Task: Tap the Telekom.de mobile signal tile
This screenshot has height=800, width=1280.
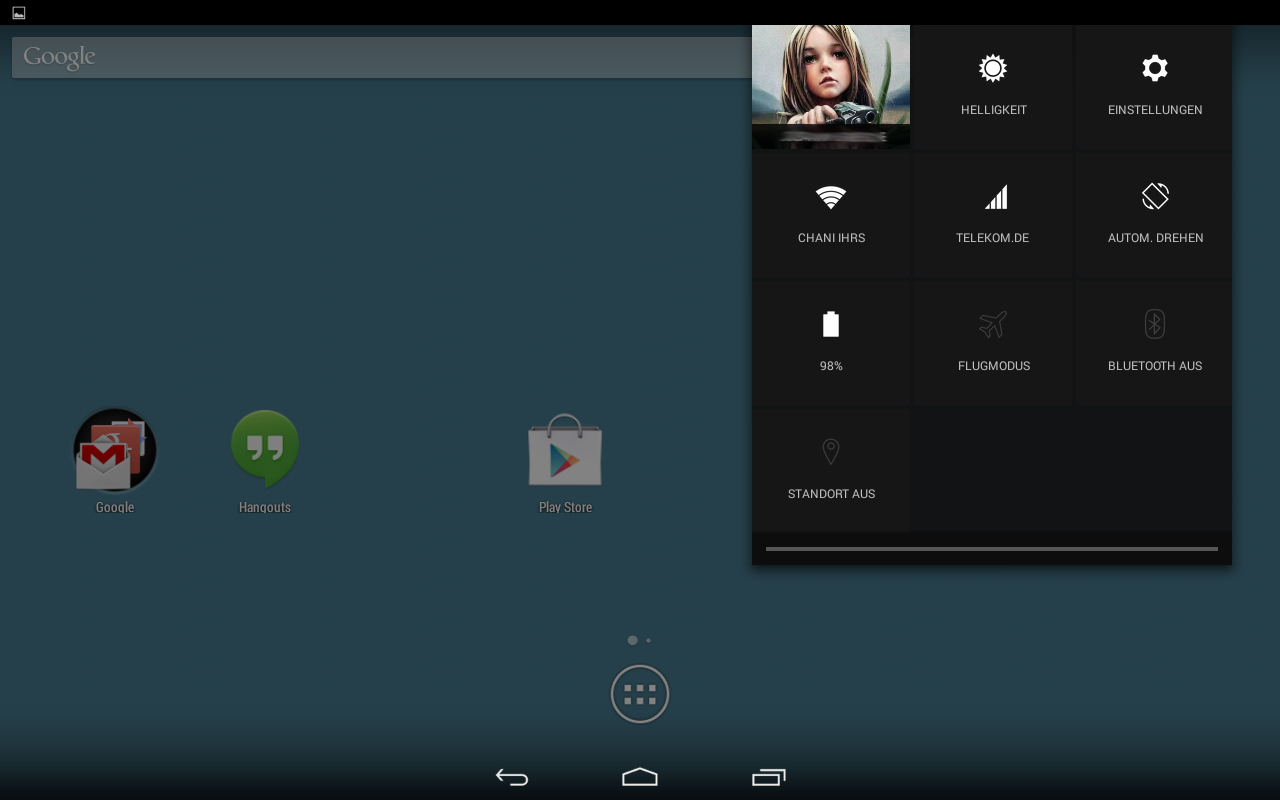Action: [993, 215]
